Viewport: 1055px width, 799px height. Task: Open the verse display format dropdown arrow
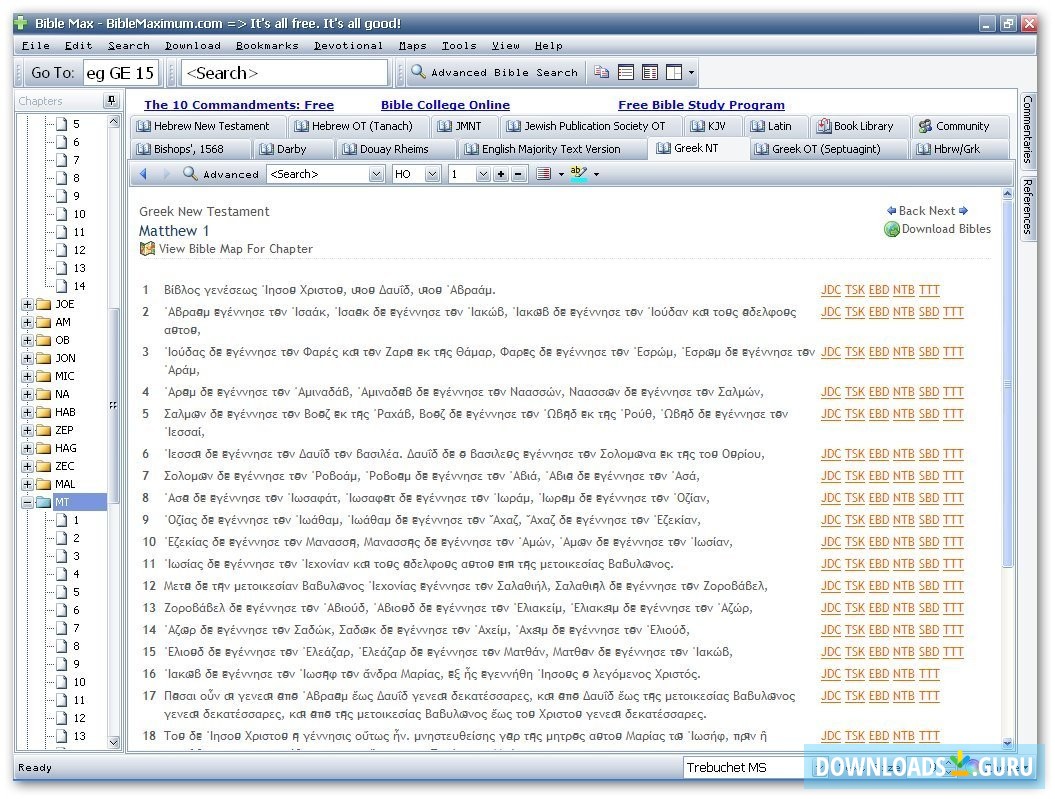[561, 175]
